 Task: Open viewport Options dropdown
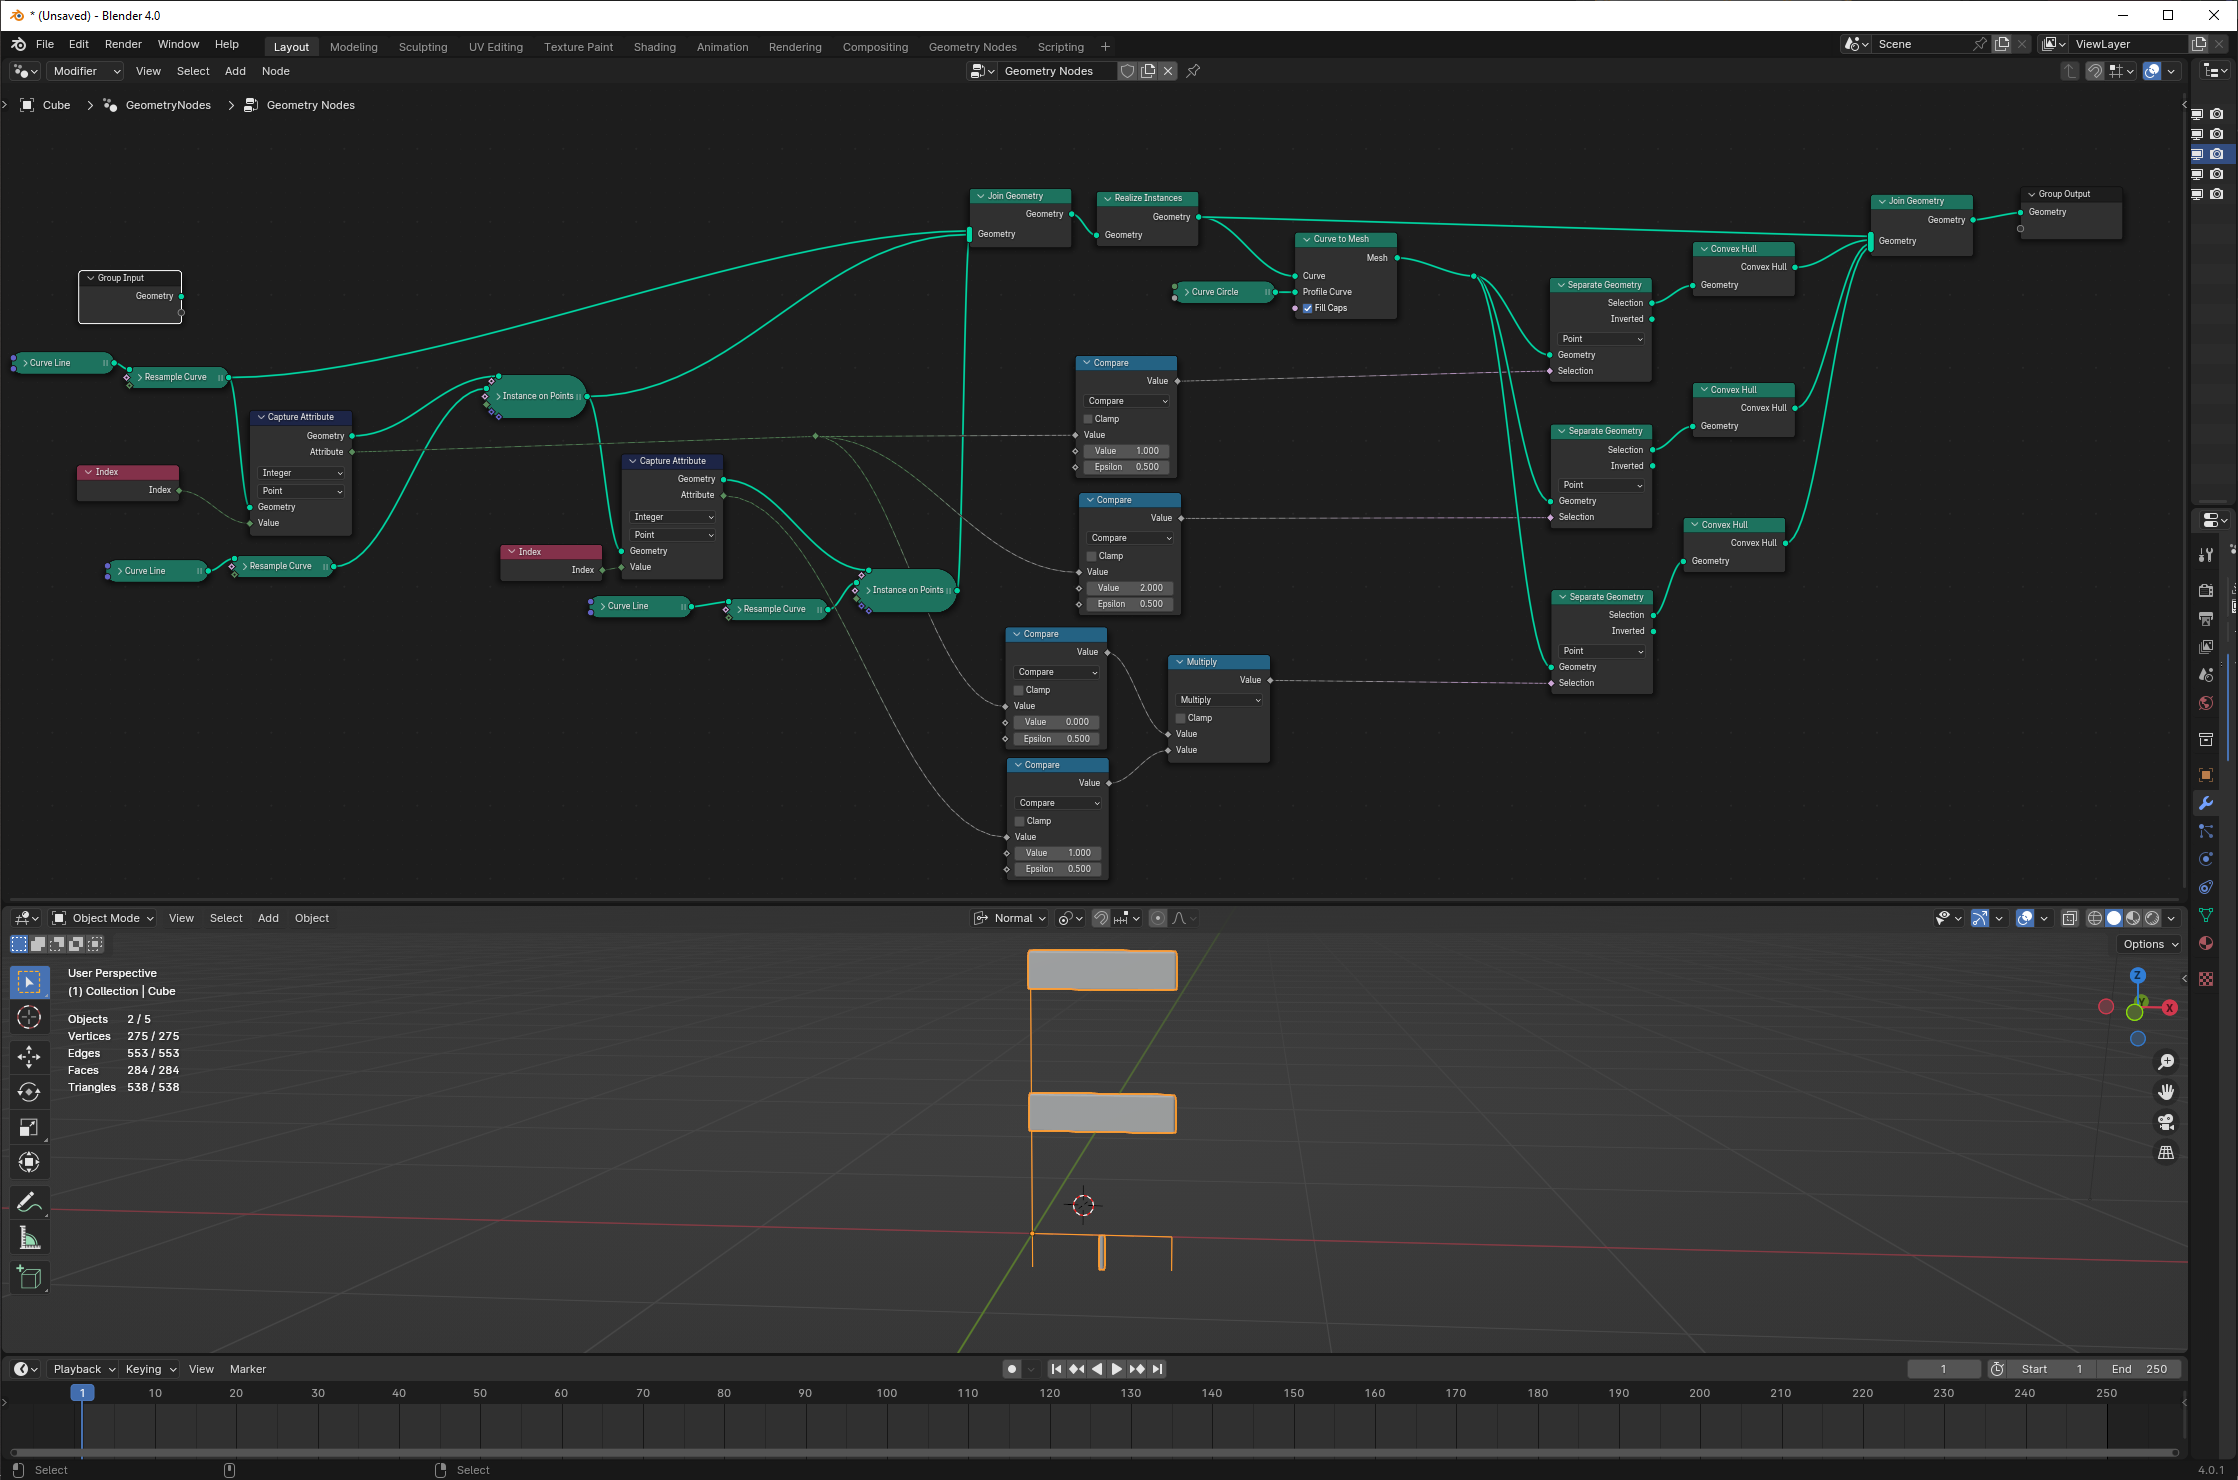point(2149,944)
